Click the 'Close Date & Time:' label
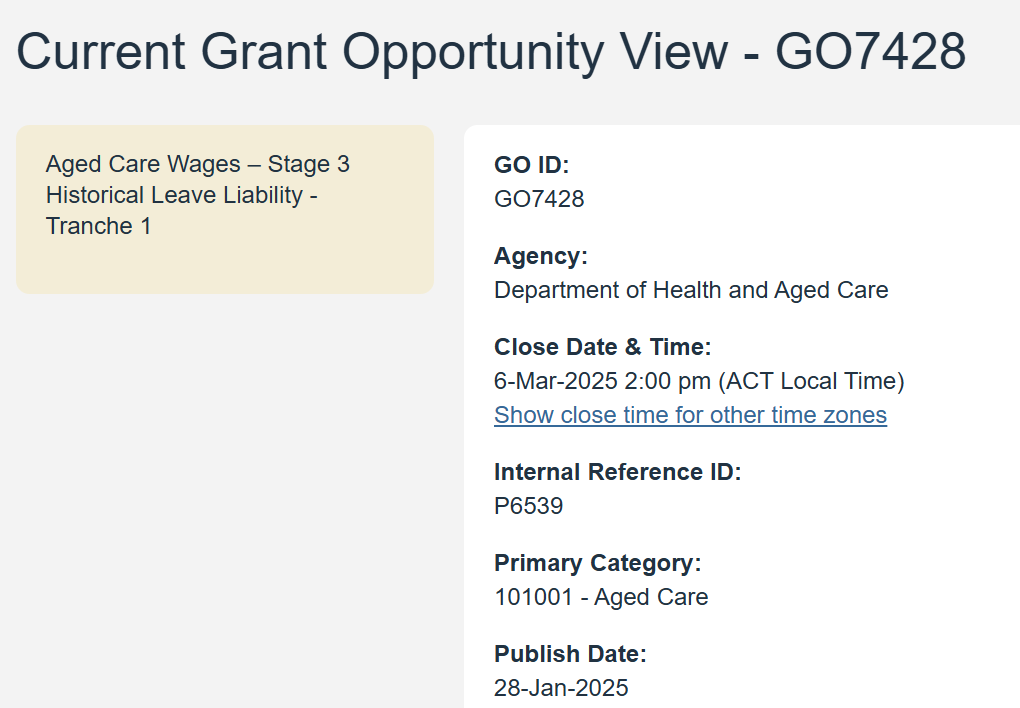This screenshot has width=1020, height=708. click(x=602, y=347)
